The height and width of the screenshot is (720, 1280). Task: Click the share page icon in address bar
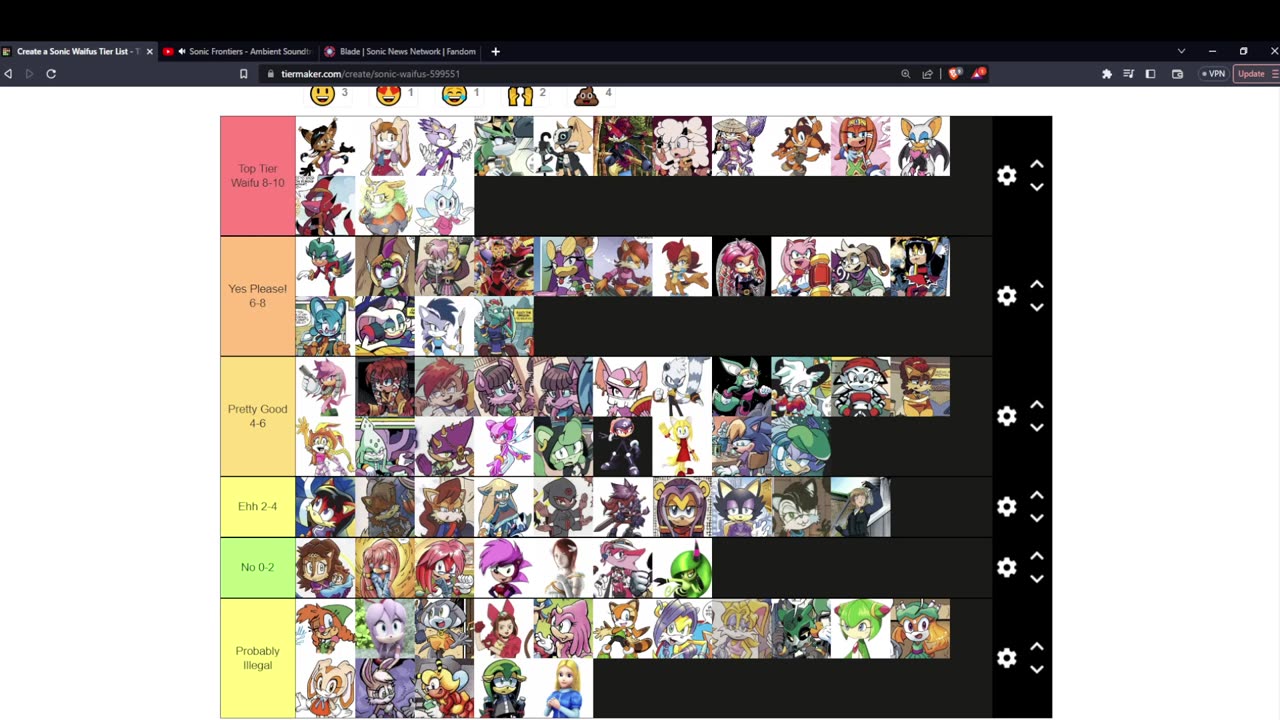[927, 74]
